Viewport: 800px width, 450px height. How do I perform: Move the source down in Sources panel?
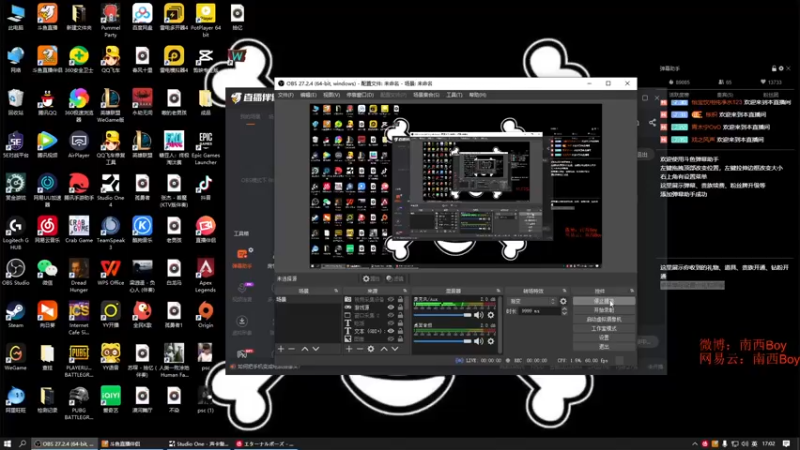[395, 349]
